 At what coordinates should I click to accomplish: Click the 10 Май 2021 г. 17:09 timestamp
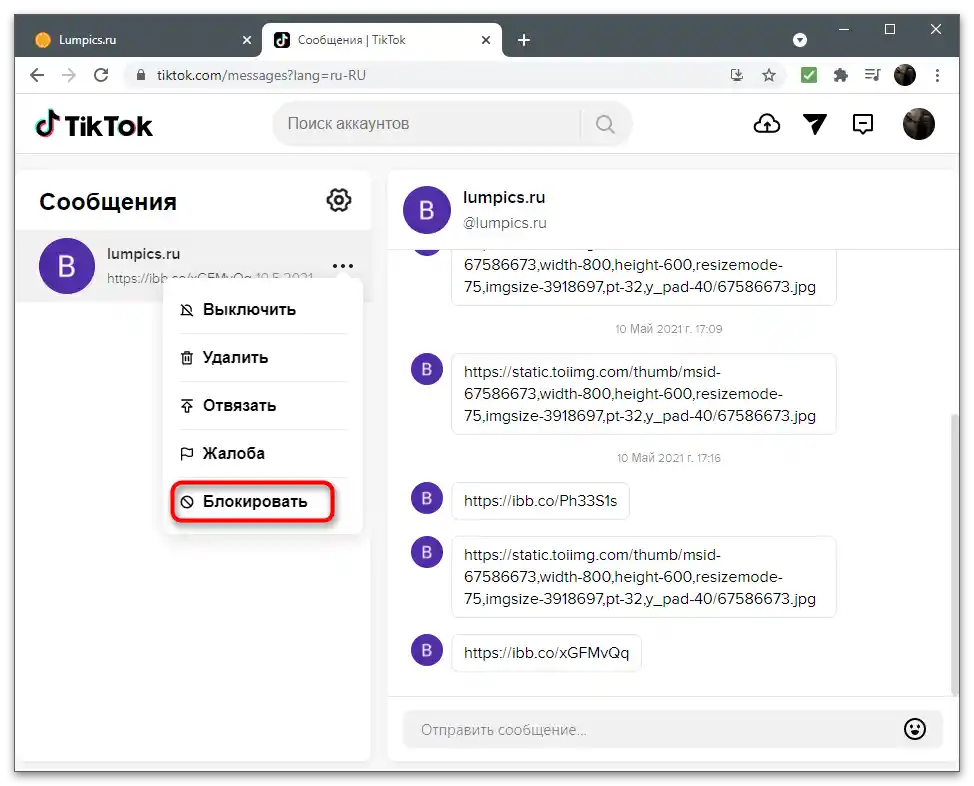click(x=668, y=329)
